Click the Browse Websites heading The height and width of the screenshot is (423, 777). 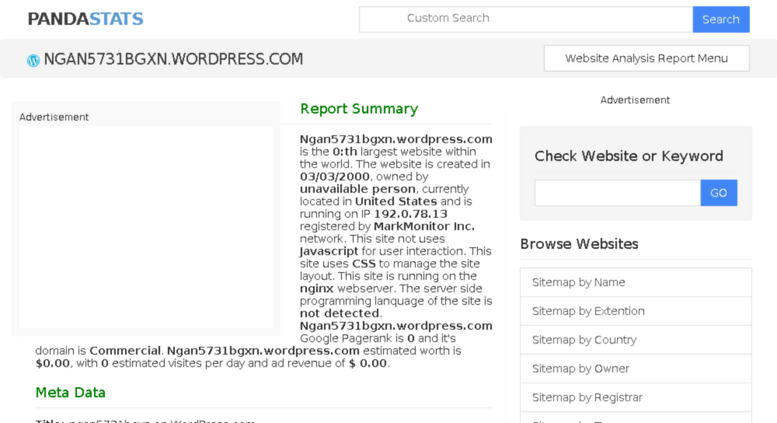pos(579,244)
